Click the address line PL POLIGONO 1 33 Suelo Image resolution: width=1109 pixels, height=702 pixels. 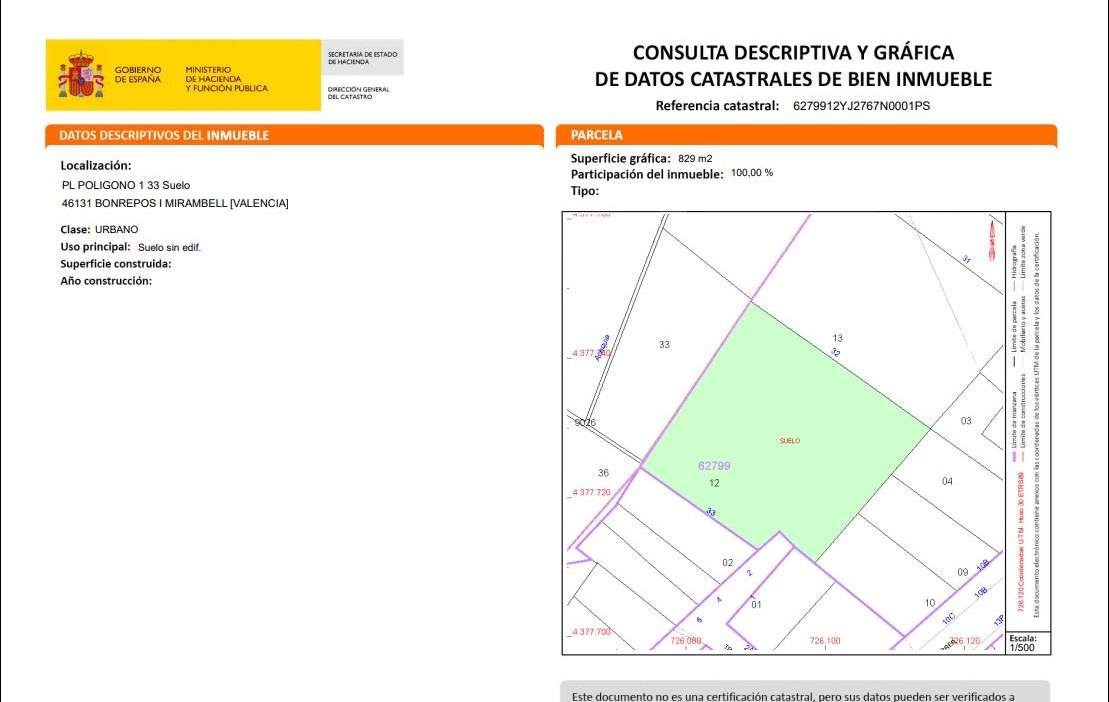[x=126, y=185]
